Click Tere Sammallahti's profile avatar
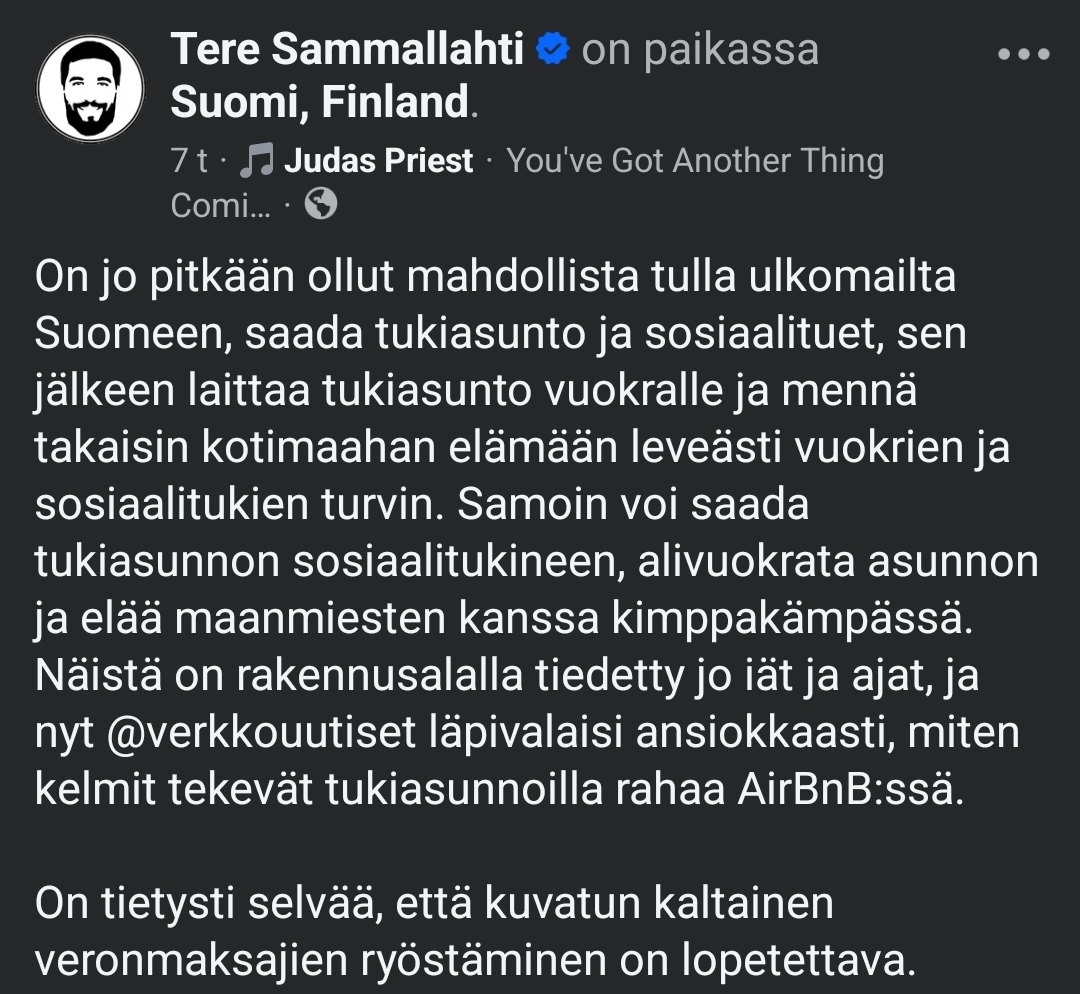This screenshot has width=1080, height=994. point(91,91)
